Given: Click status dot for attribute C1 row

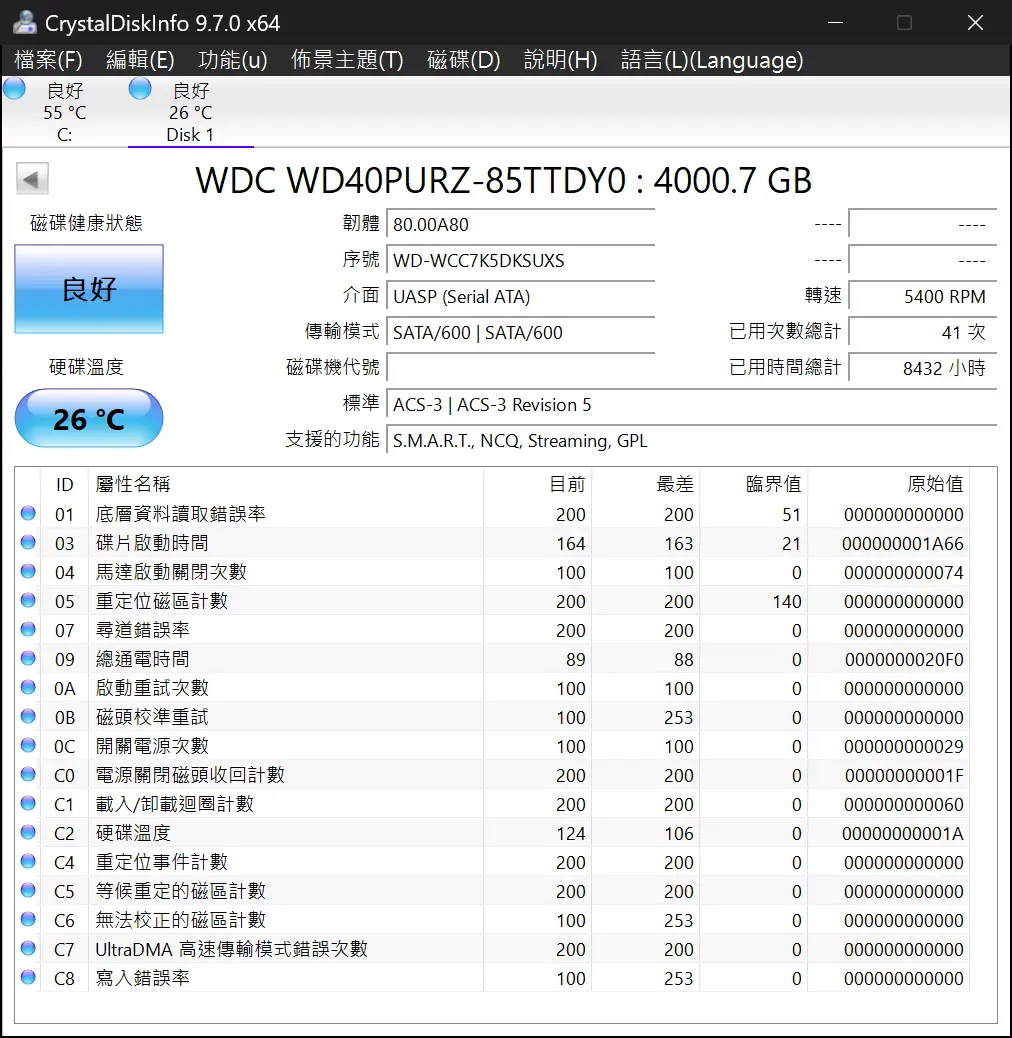Looking at the screenshot, I should (28, 803).
